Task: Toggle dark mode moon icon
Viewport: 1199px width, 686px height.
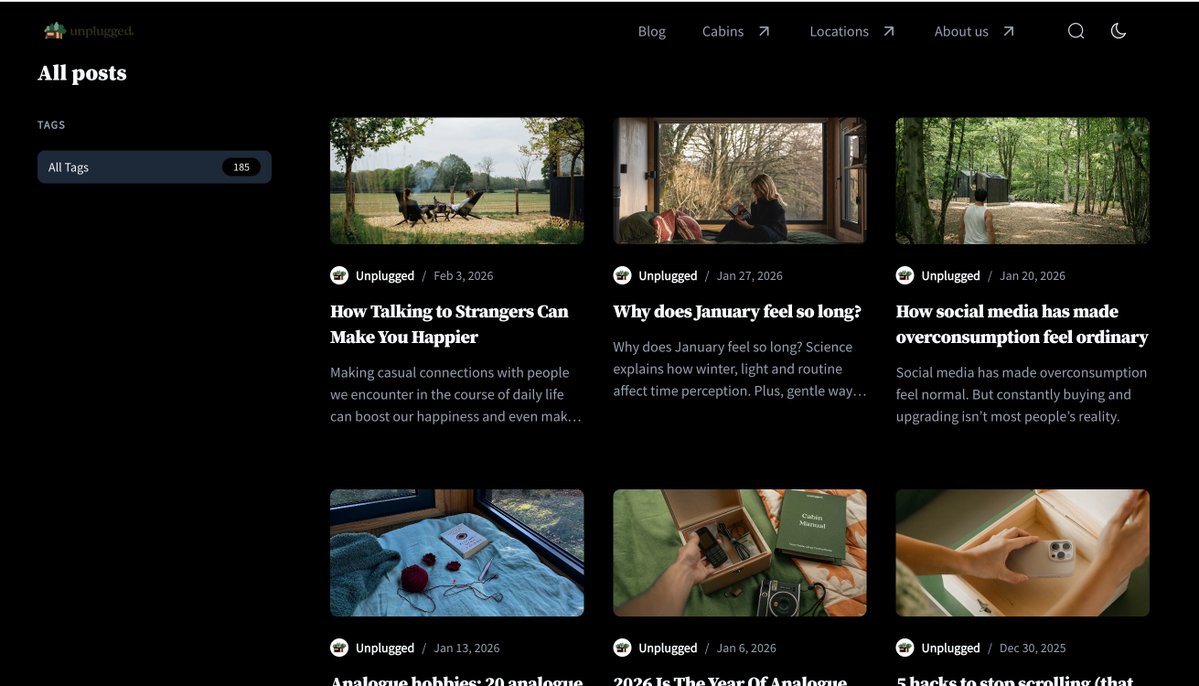Action: coord(1118,31)
